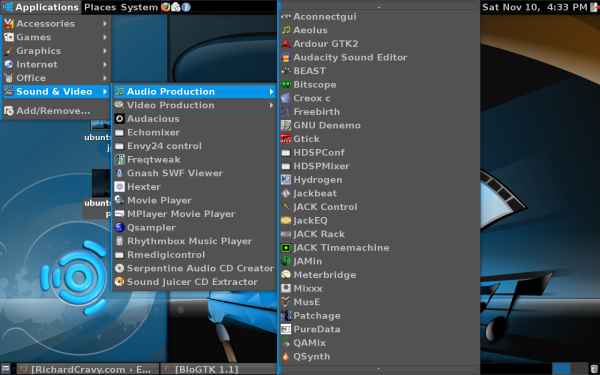Click the GNU Denemo icon
The image size is (600, 375).
click(286, 125)
